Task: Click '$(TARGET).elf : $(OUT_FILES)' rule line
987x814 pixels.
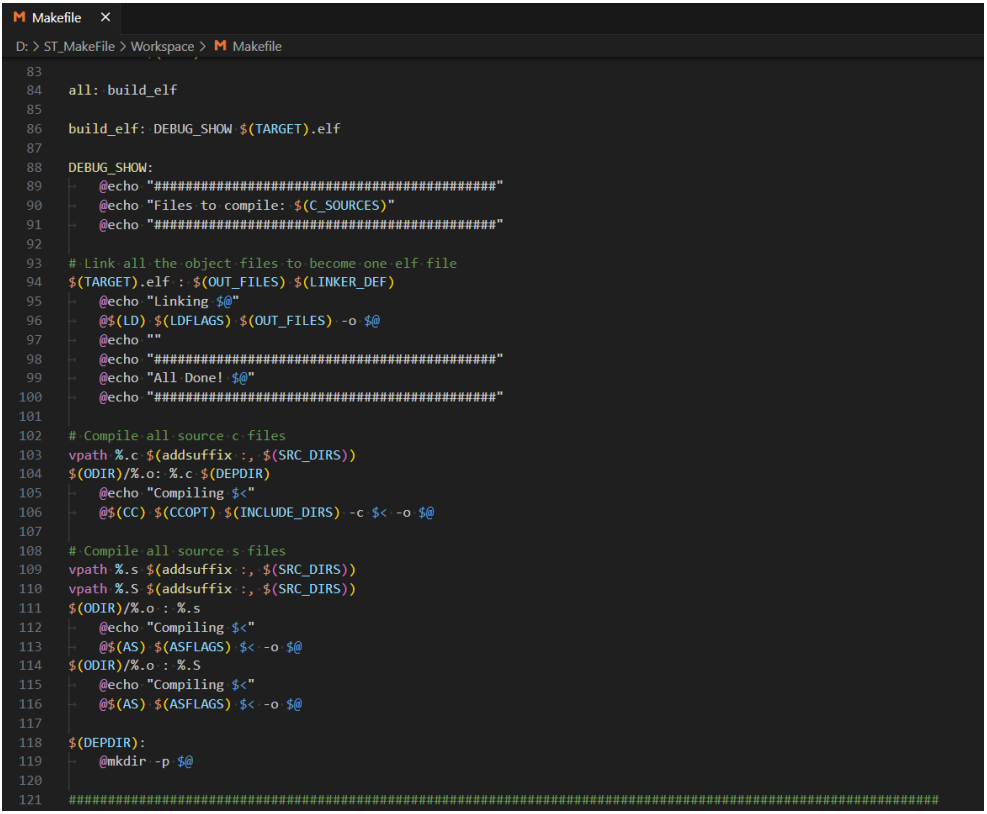Action: pos(231,282)
